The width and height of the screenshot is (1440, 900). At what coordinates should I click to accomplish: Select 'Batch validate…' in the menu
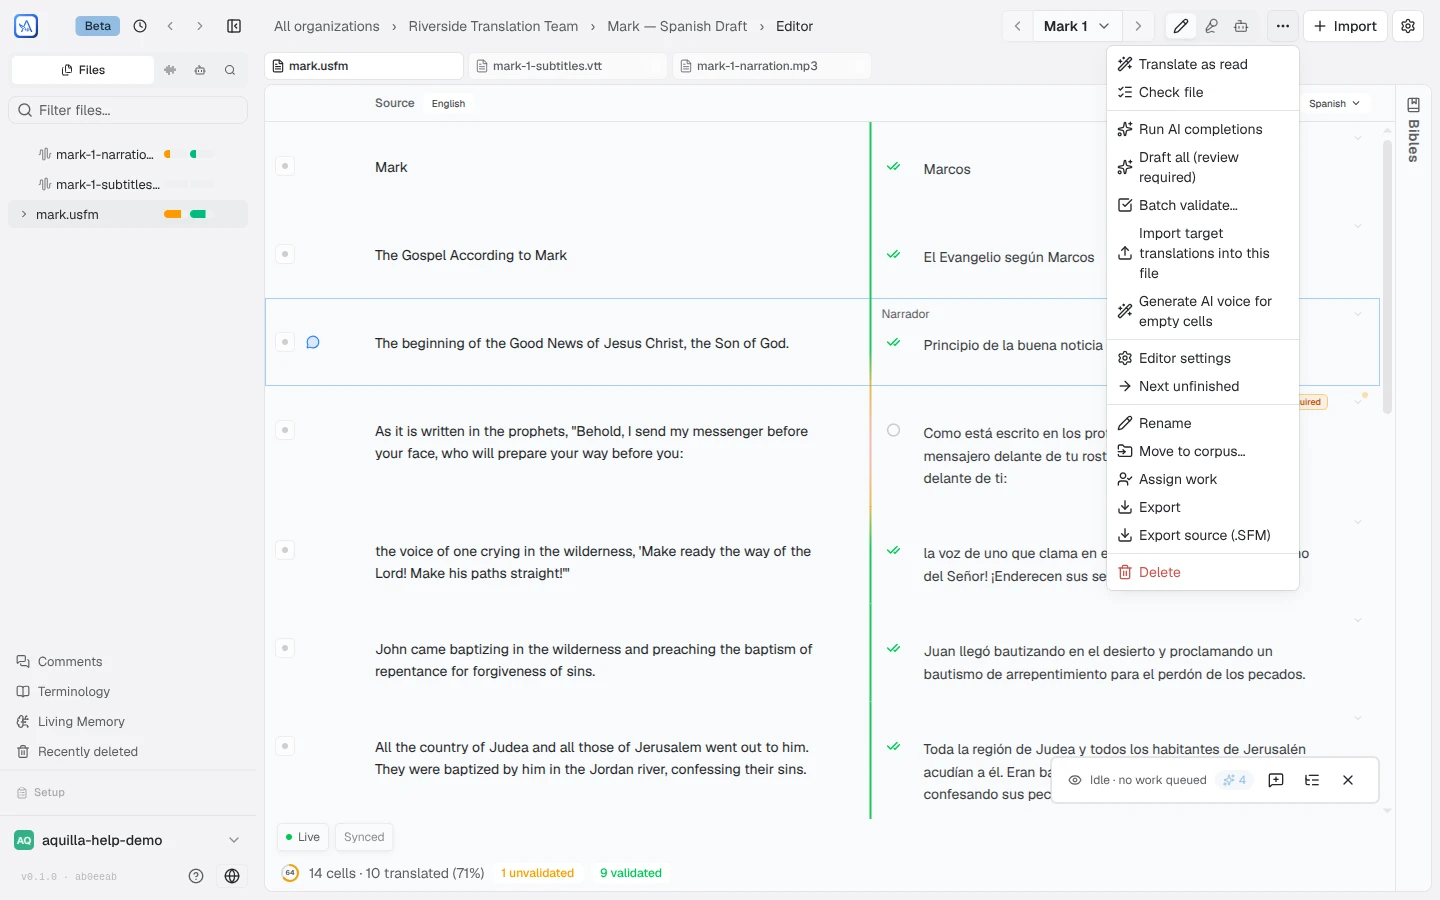(1203, 205)
